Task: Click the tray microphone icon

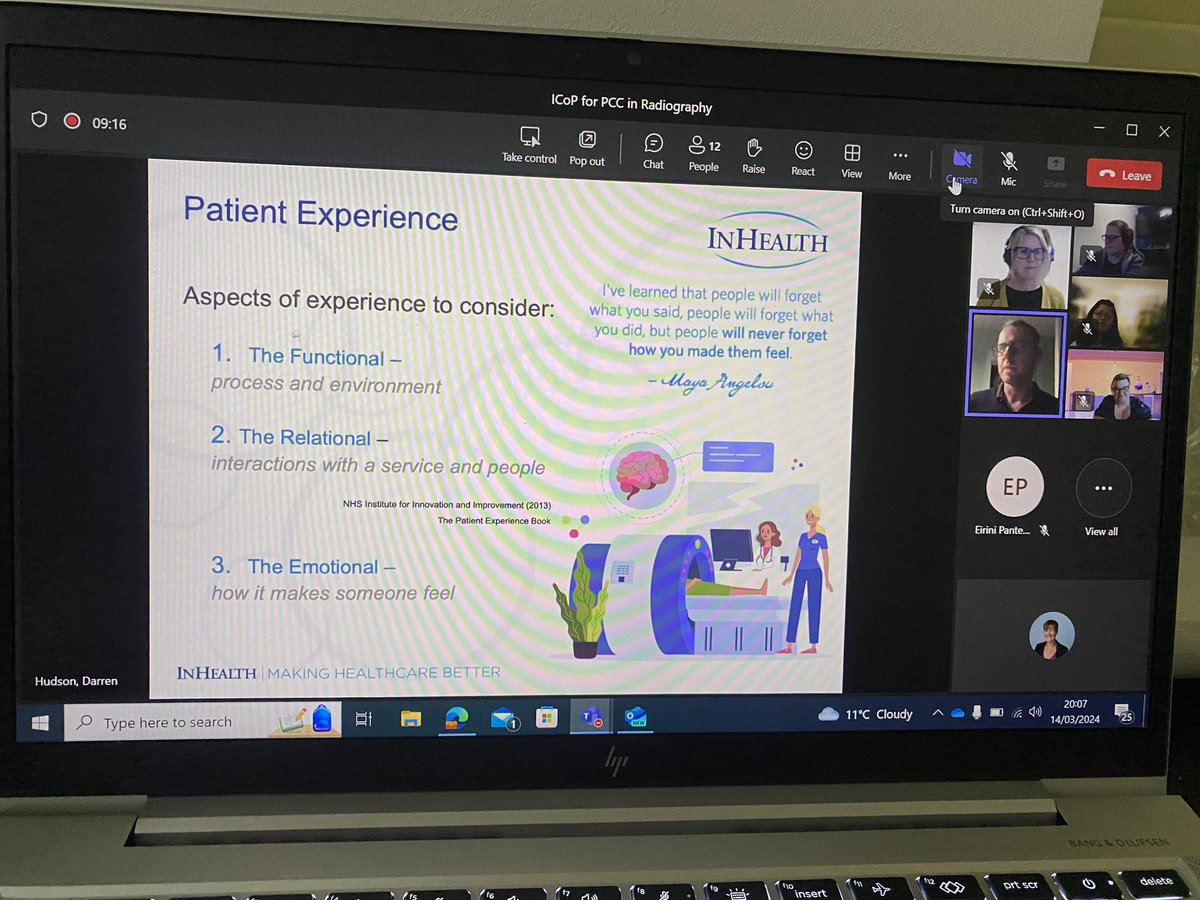Action: 976,712
